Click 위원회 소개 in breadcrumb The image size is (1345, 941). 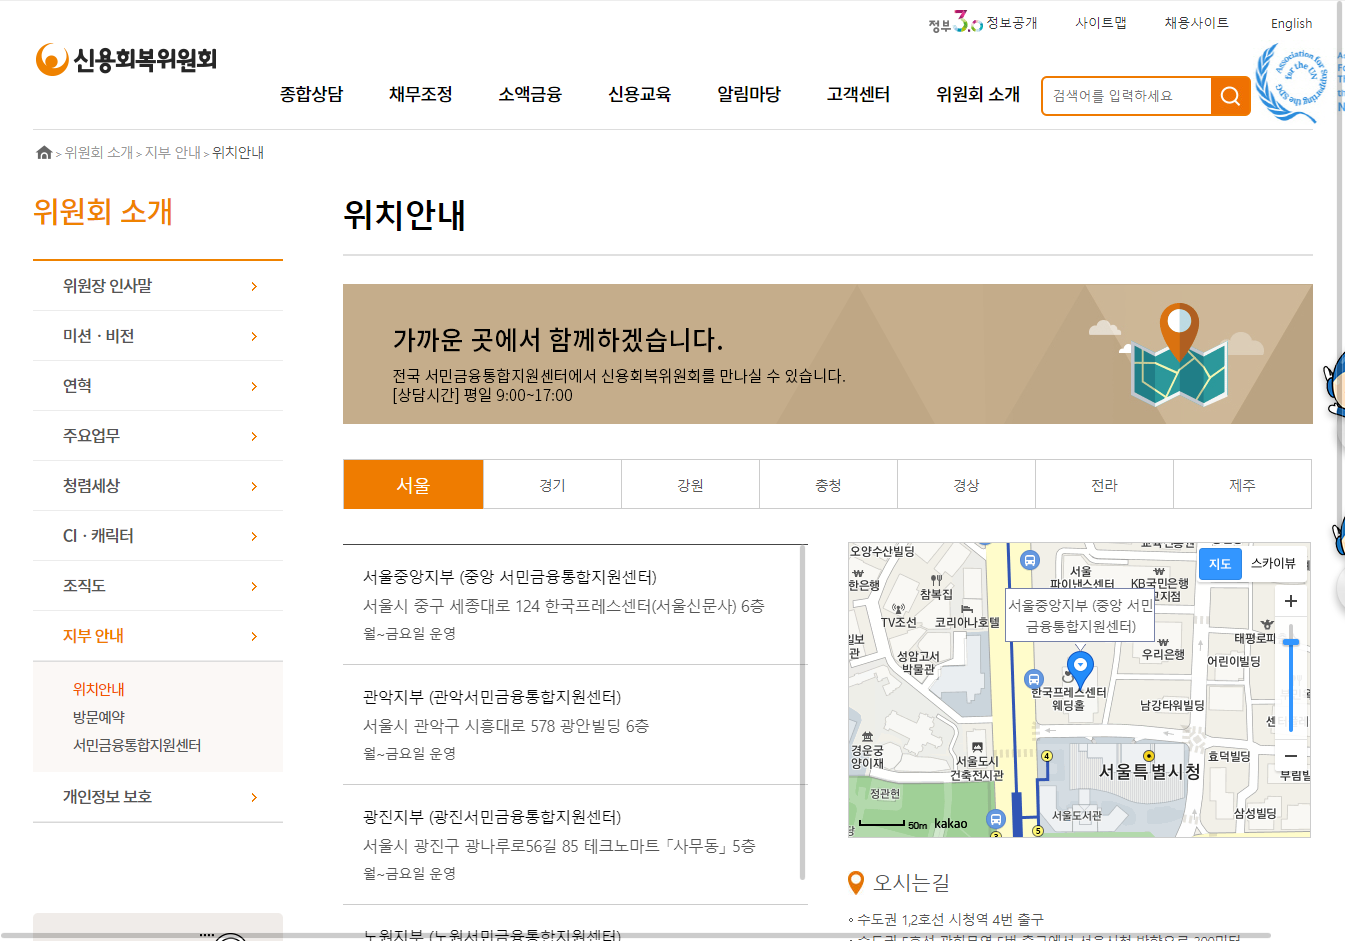click(99, 153)
